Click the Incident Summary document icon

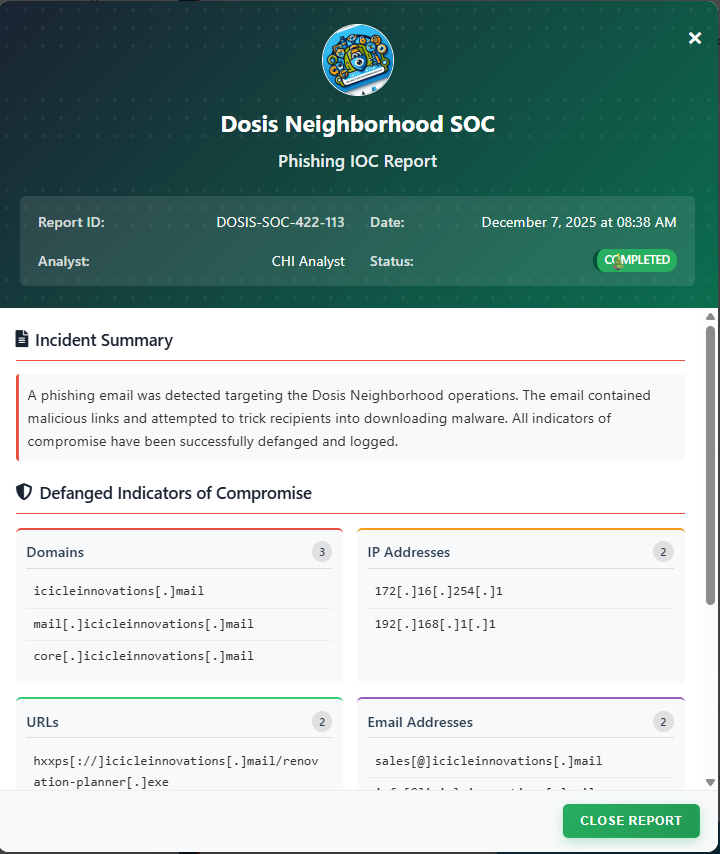point(22,340)
